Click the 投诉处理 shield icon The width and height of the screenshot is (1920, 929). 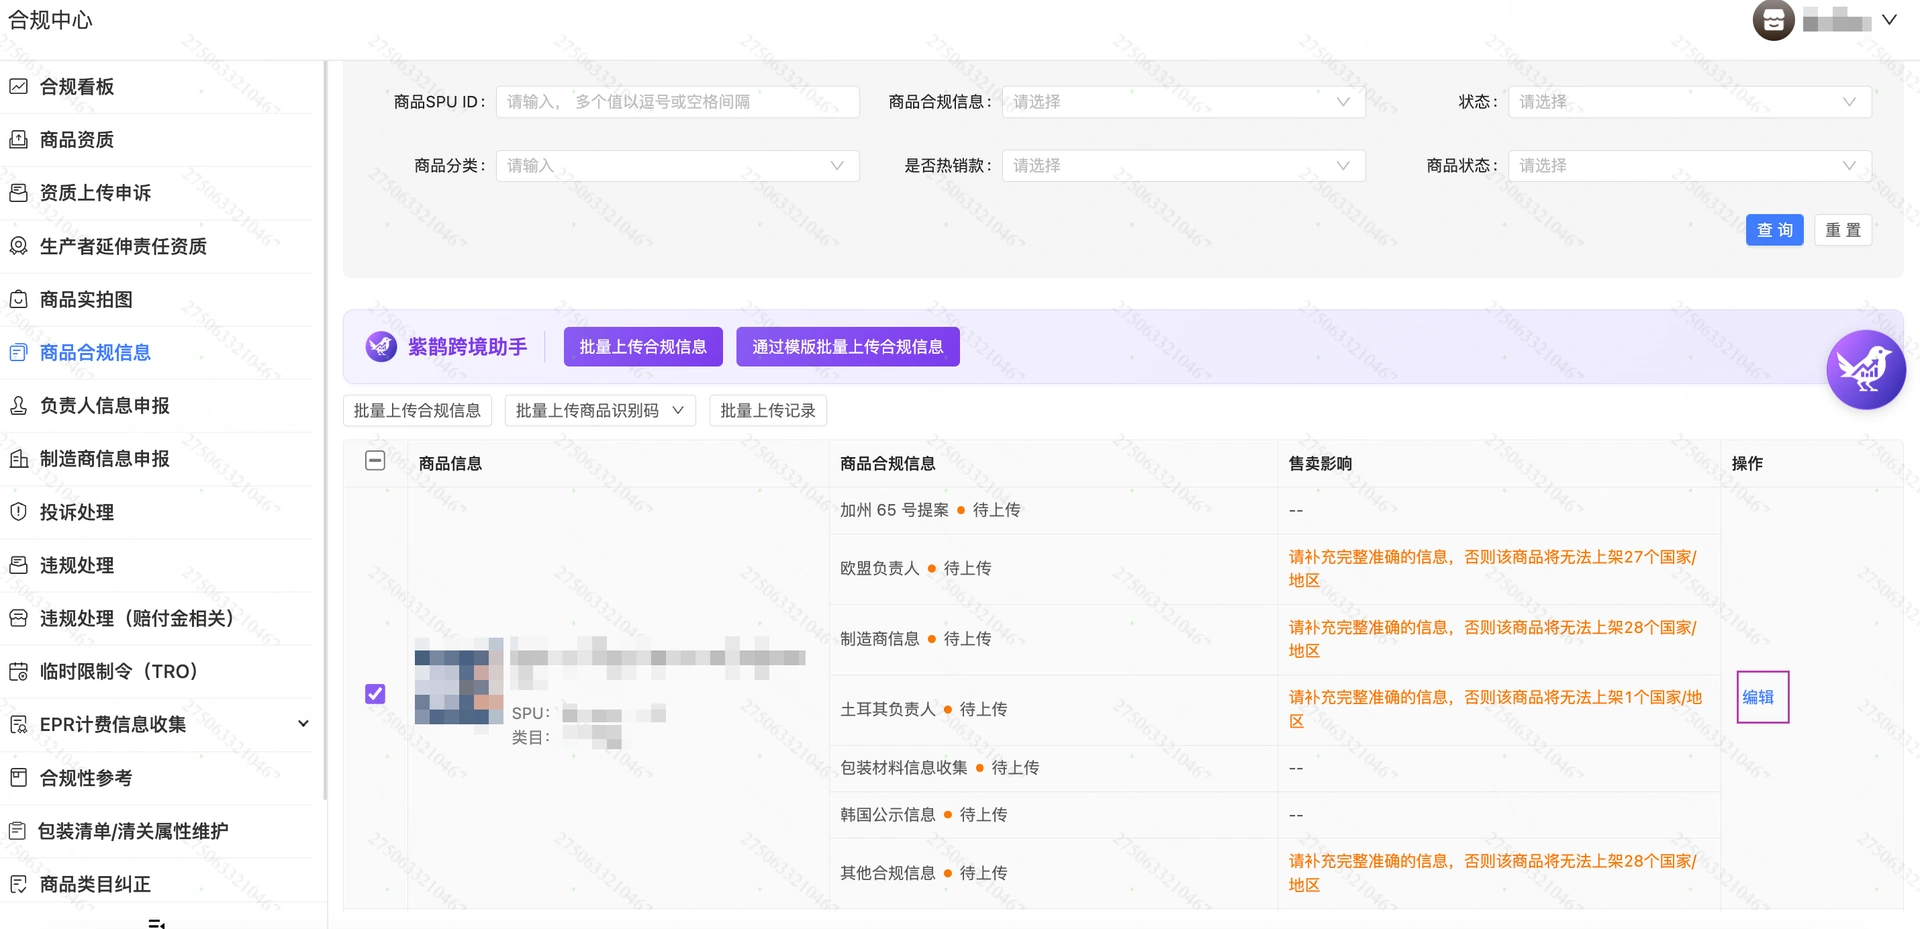[x=18, y=511]
